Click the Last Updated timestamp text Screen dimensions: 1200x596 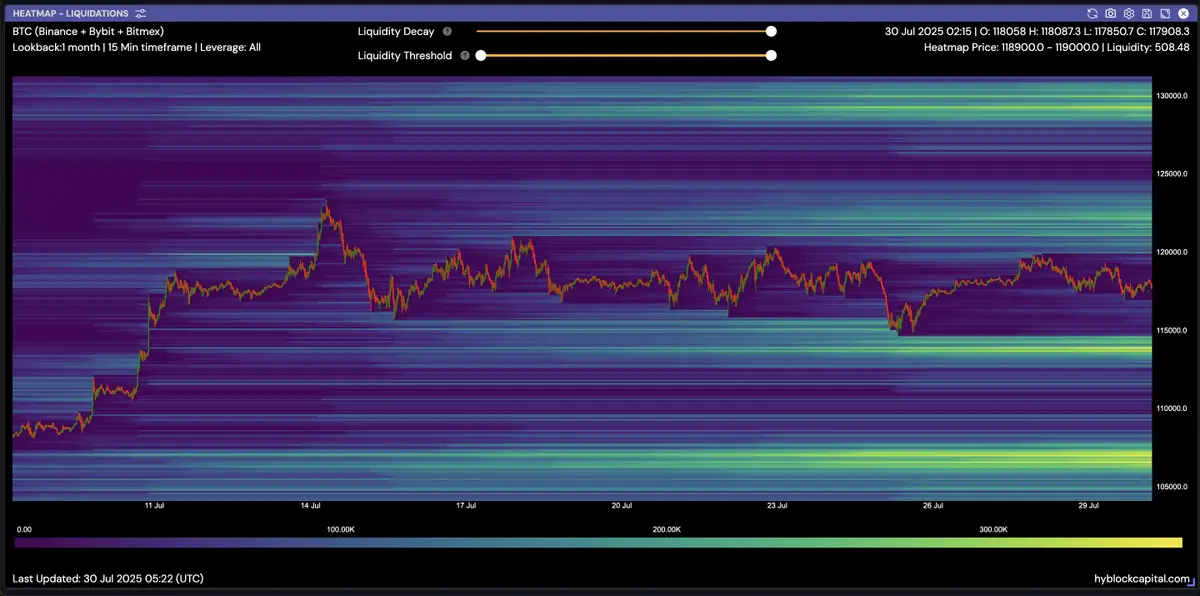point(110,579)
